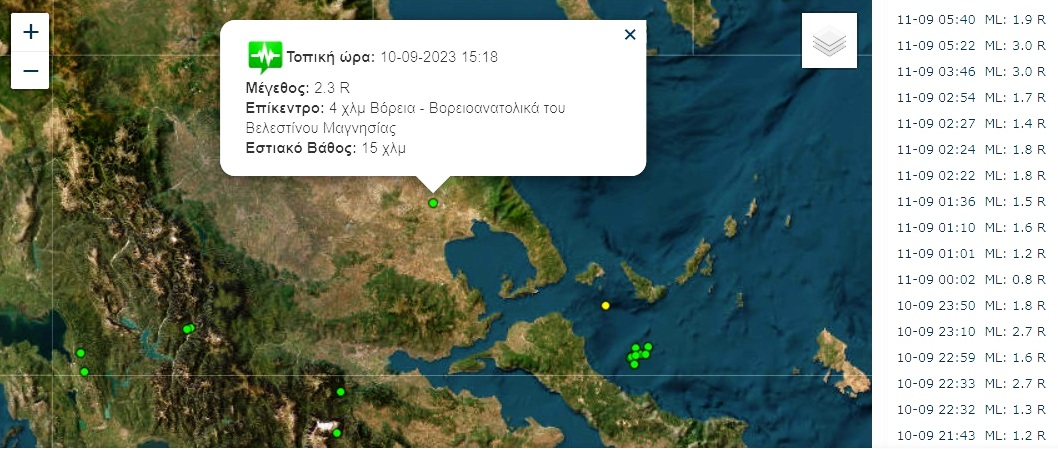
Task: Click the green marker beneath the popup pointer
Action: 433,203
